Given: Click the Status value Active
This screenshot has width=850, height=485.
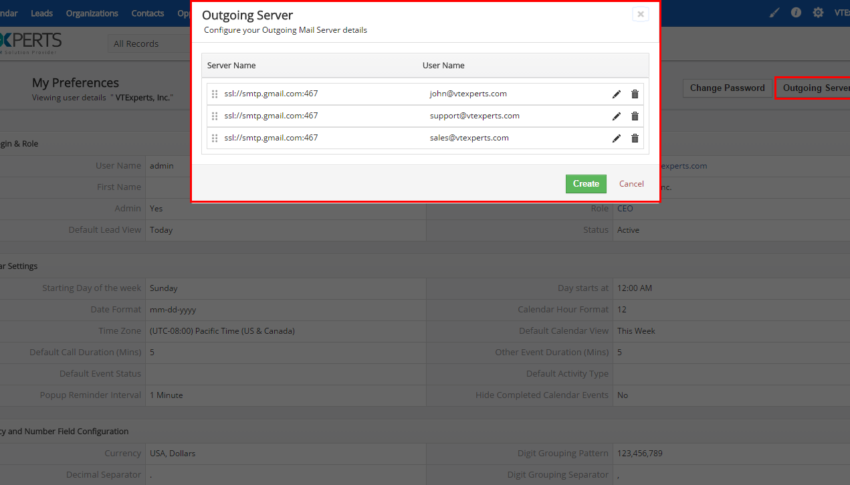Looking at the screenshot, I should pos(628,230).
